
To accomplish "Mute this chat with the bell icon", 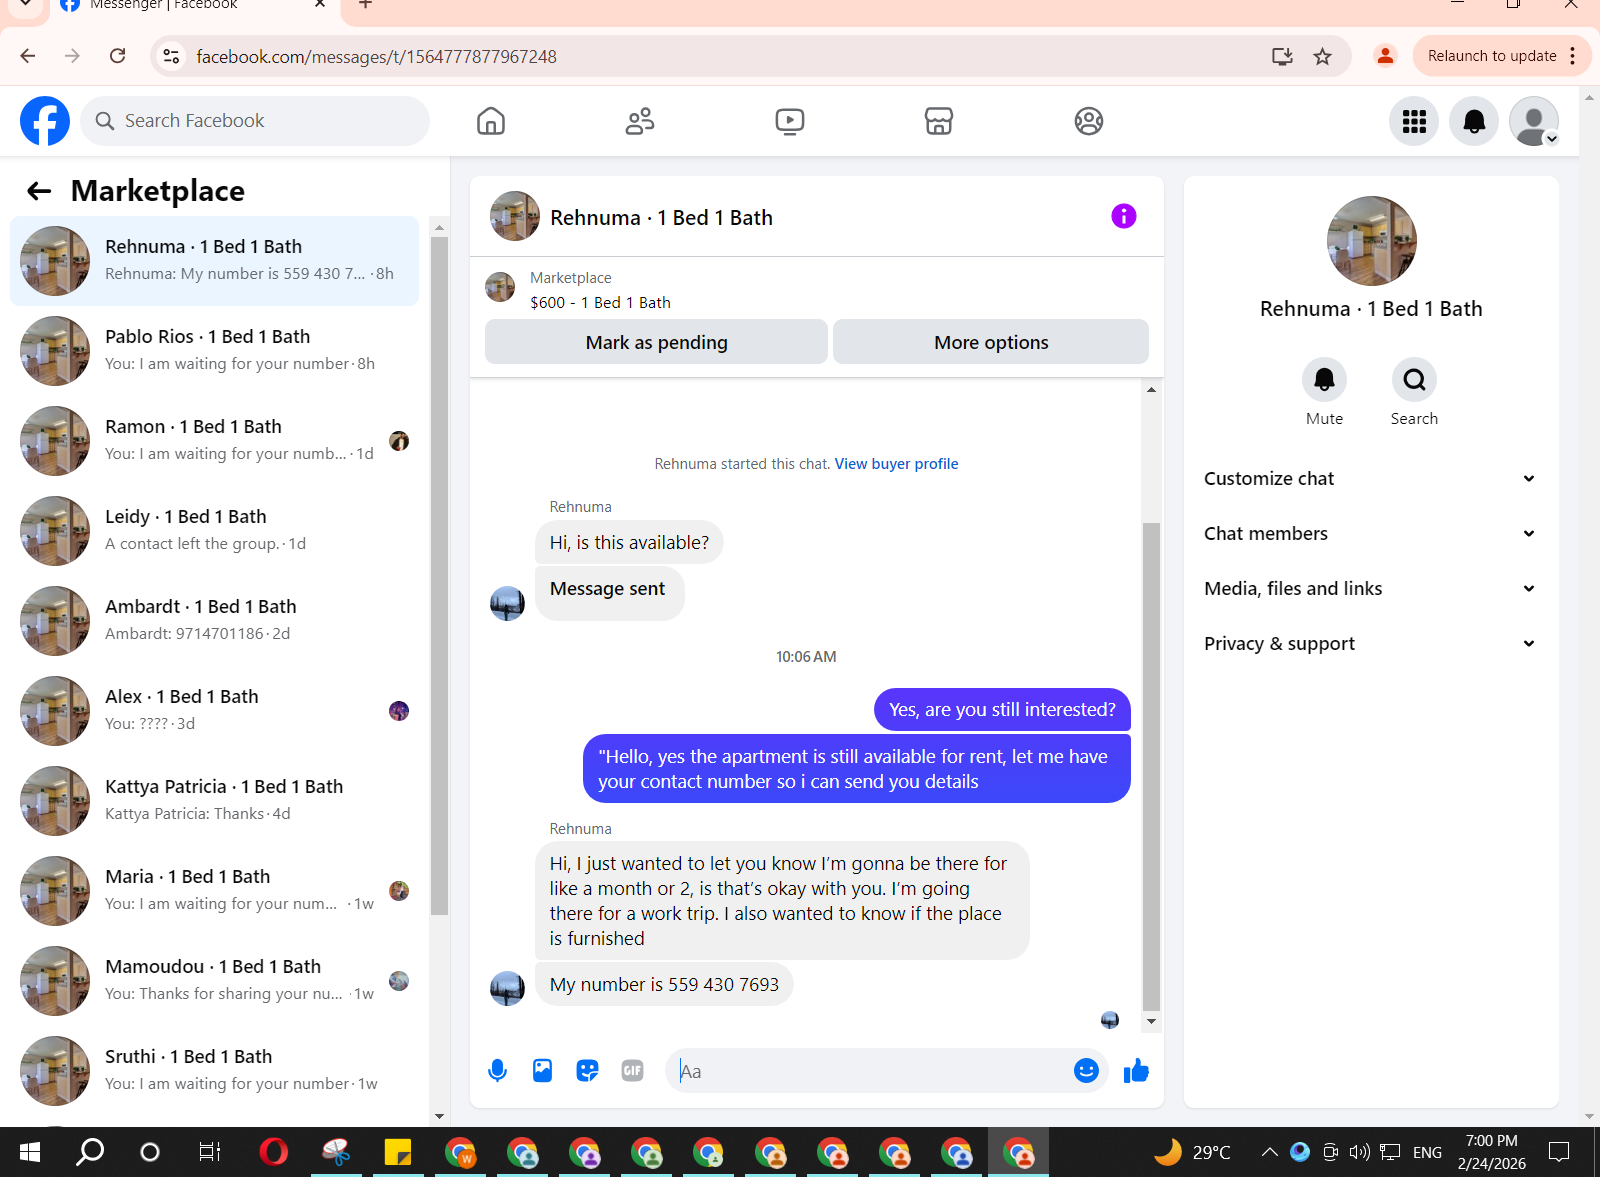I will (1324, 379).
